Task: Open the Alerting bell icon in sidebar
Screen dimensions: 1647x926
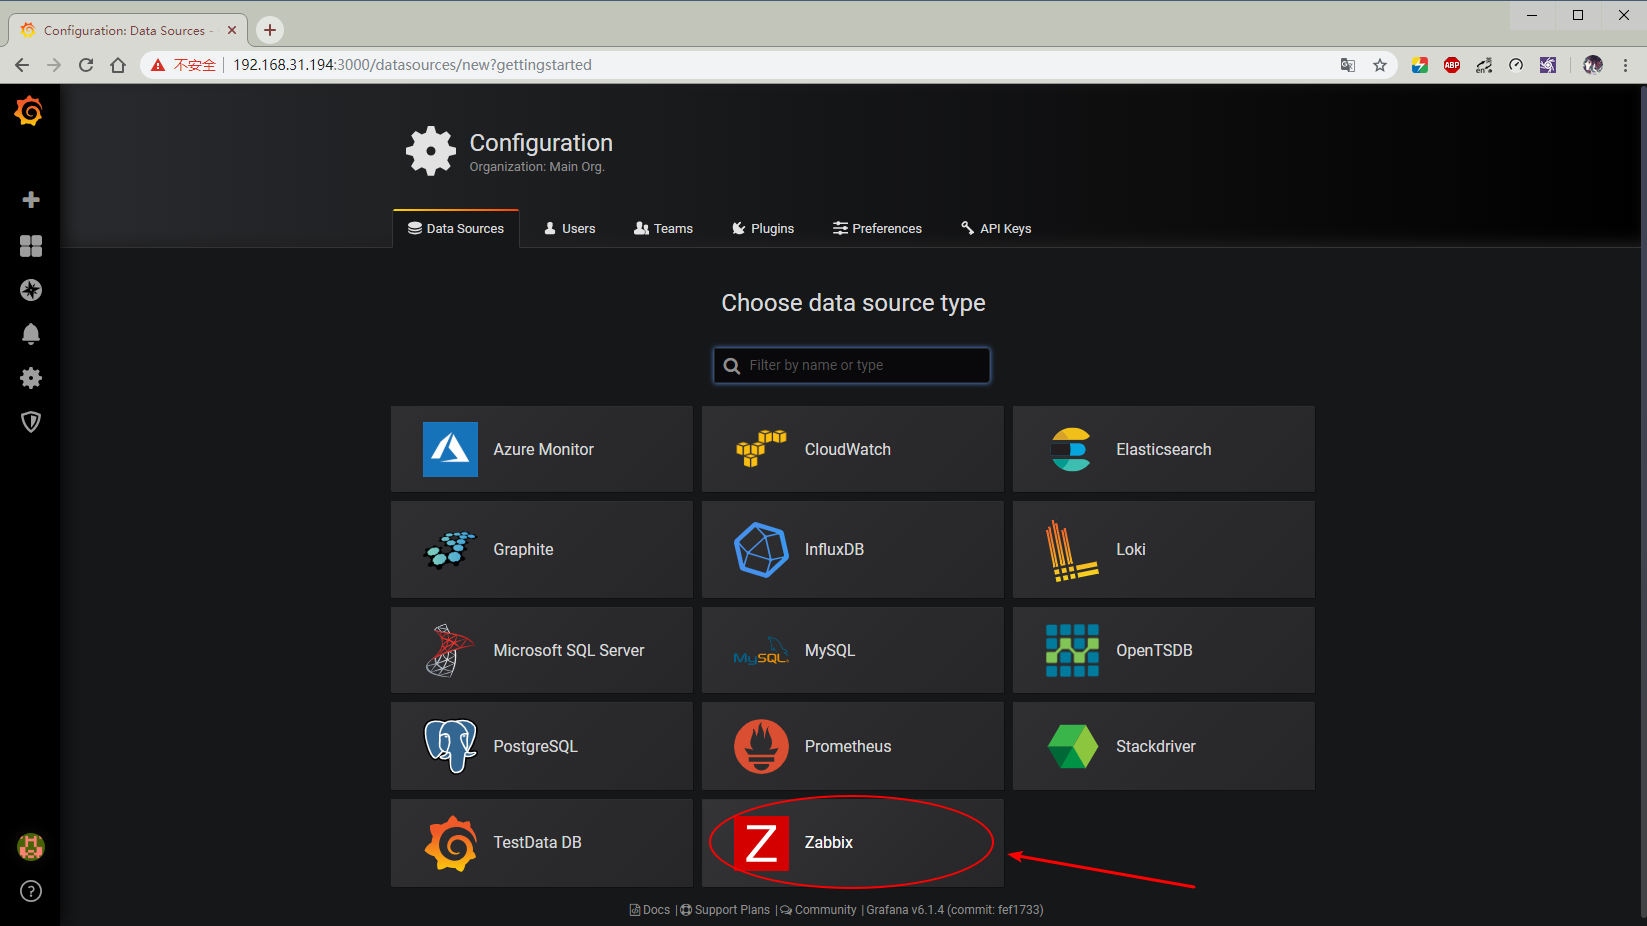Action: click(31, 334)
